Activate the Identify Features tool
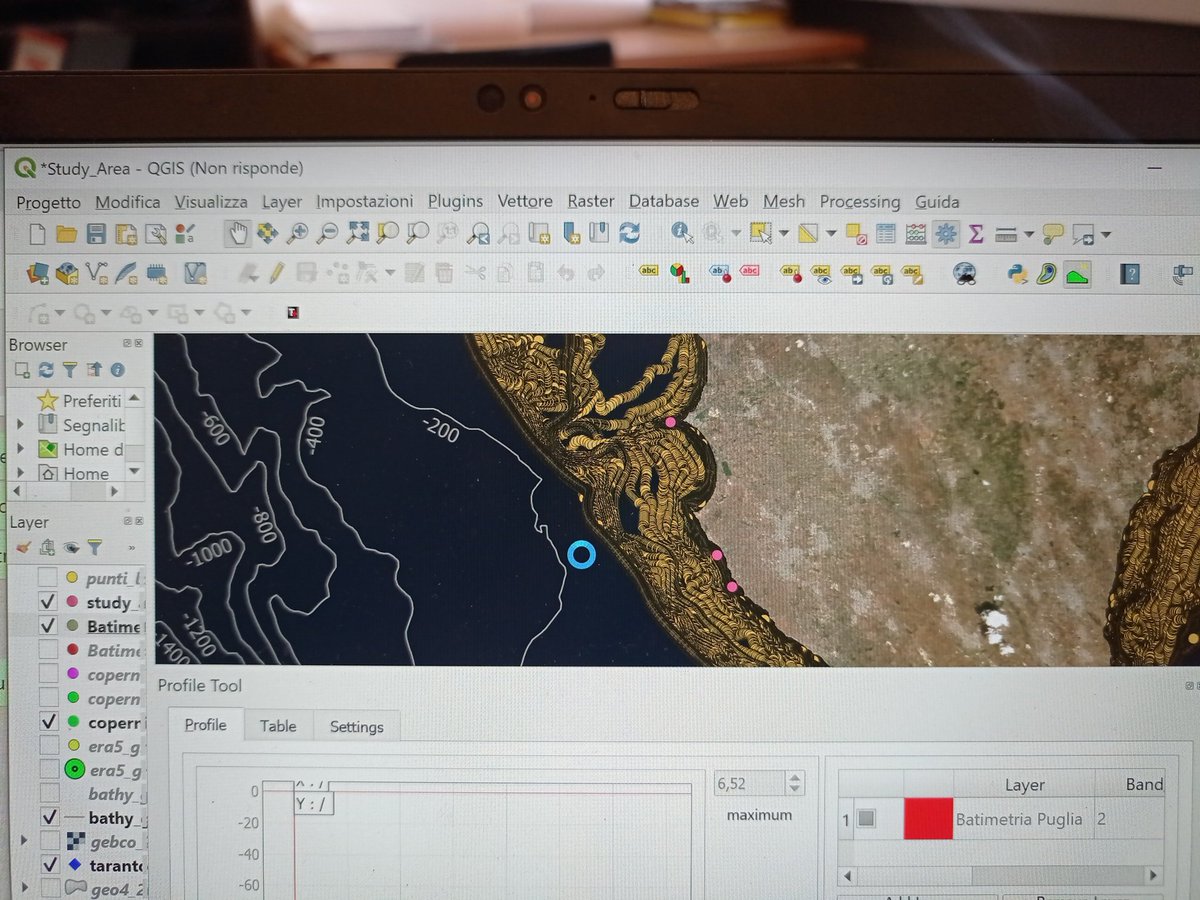Screen dimensions: 1200x900 click(x=682, y=234)
